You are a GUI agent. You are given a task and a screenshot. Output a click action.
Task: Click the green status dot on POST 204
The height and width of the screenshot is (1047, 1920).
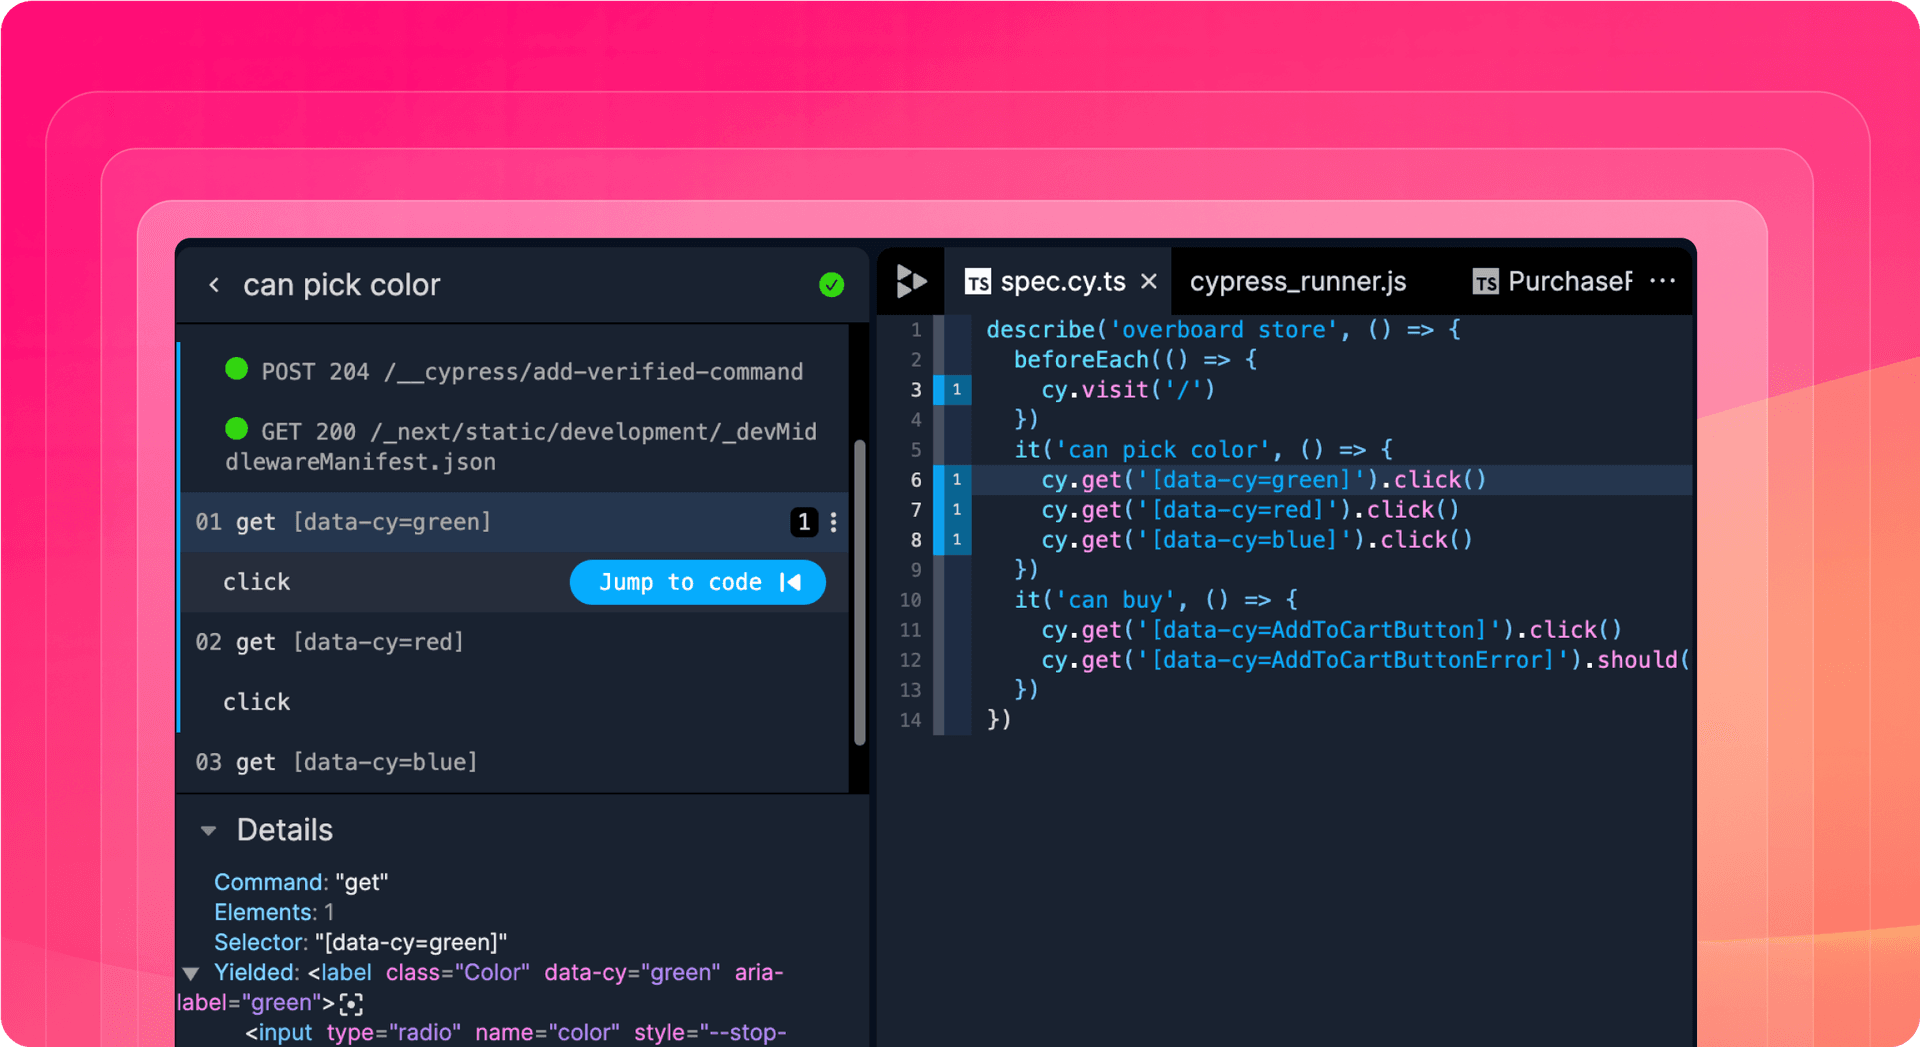237,369
